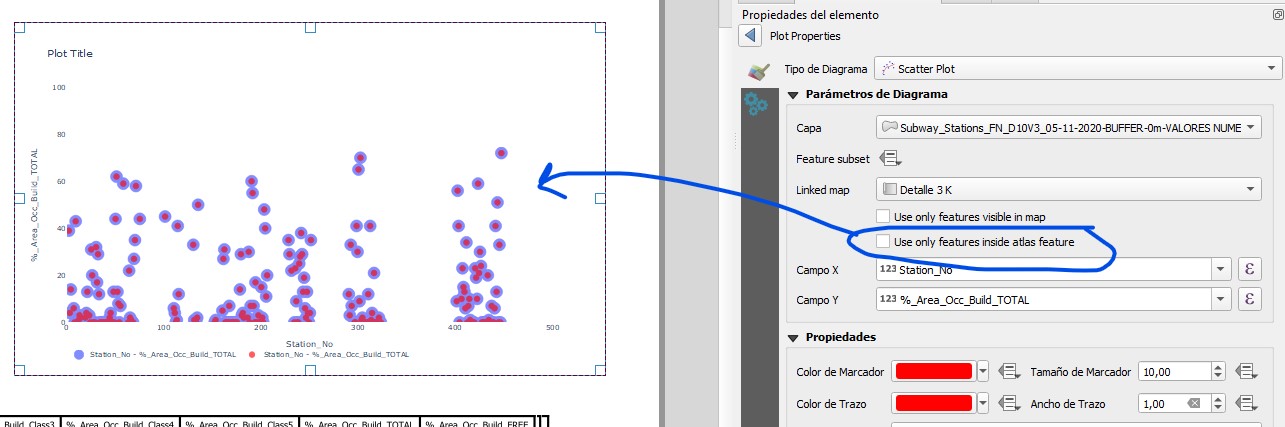Open Campo X field dropdown arrow
Viewport: 1285px width, 427px height.
point(1221,269)
